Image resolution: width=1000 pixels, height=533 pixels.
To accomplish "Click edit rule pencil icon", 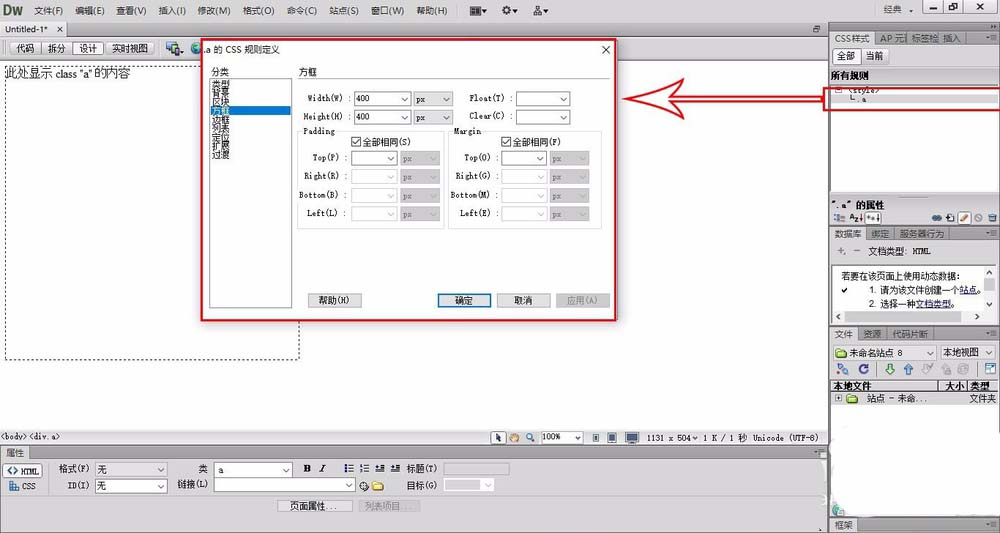I will point(964,218).
